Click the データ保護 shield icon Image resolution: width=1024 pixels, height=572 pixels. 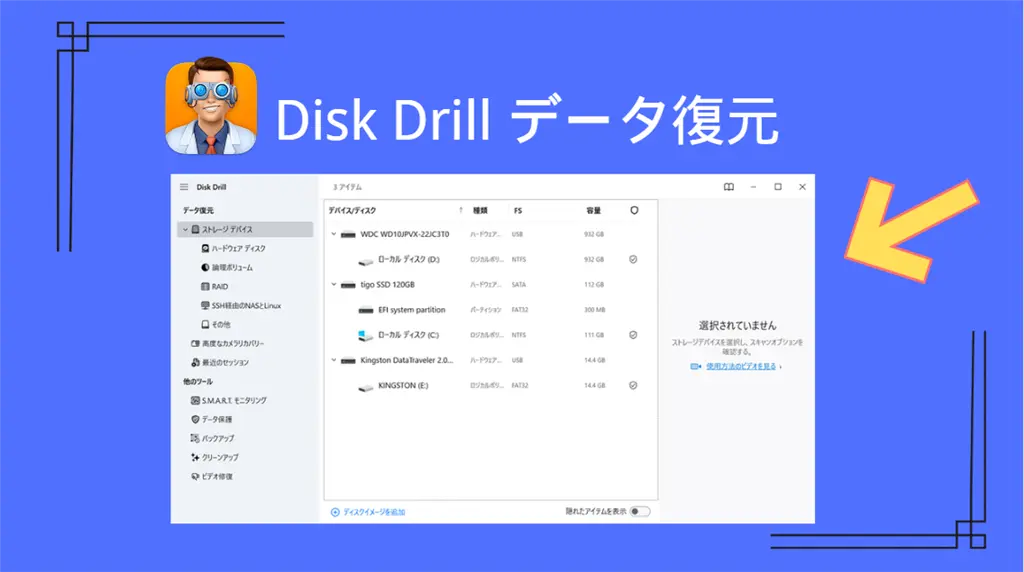pyautogui.click(x=195, y=419)
